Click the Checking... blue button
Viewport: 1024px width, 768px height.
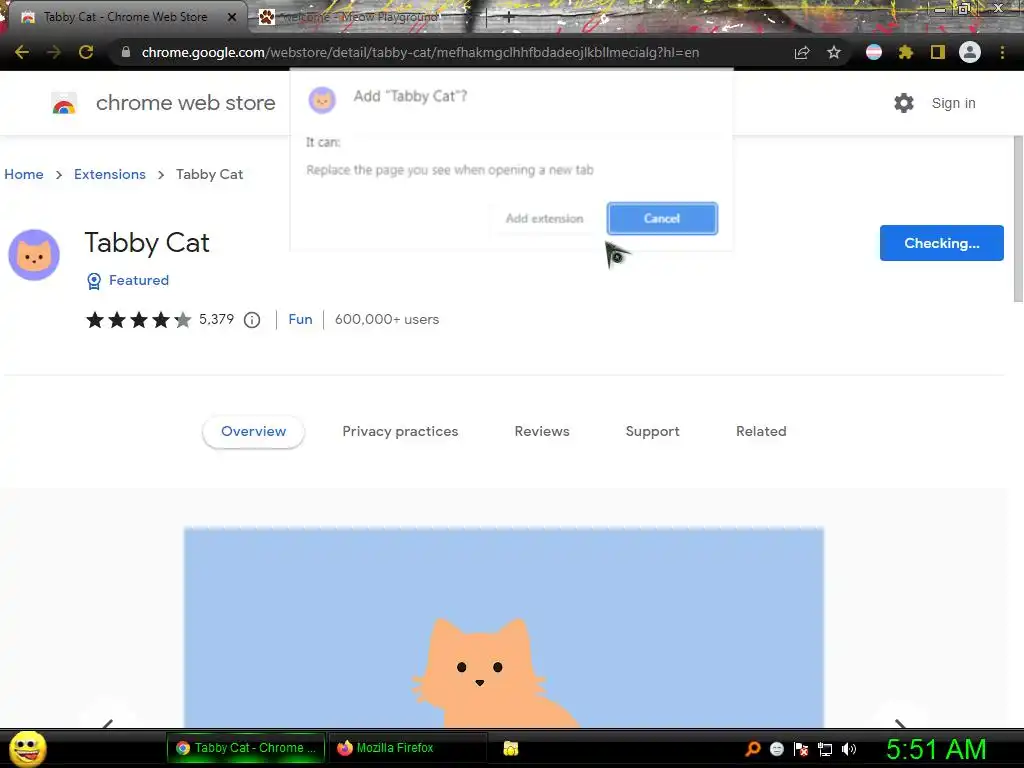click(942, 243)
